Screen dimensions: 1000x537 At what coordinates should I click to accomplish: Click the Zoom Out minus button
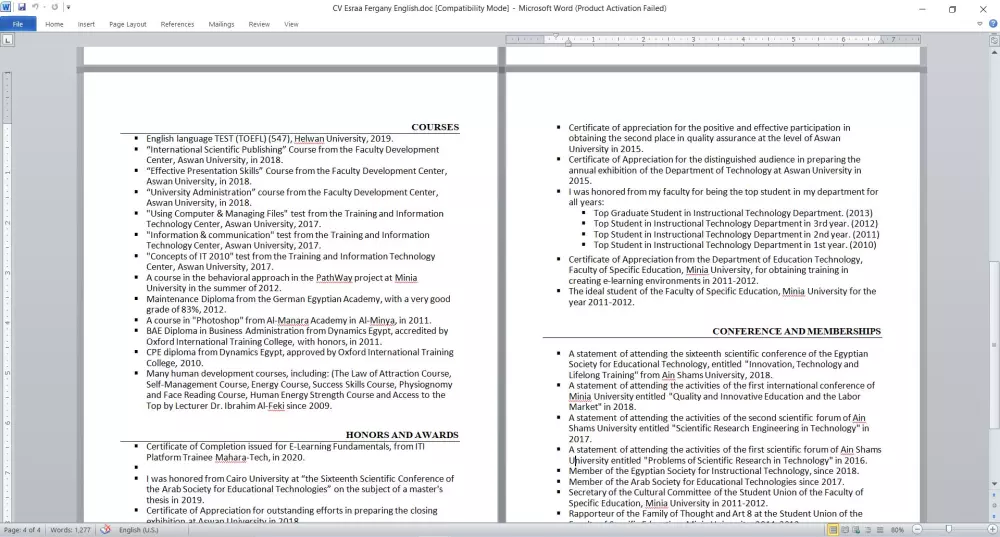point(917,530)
